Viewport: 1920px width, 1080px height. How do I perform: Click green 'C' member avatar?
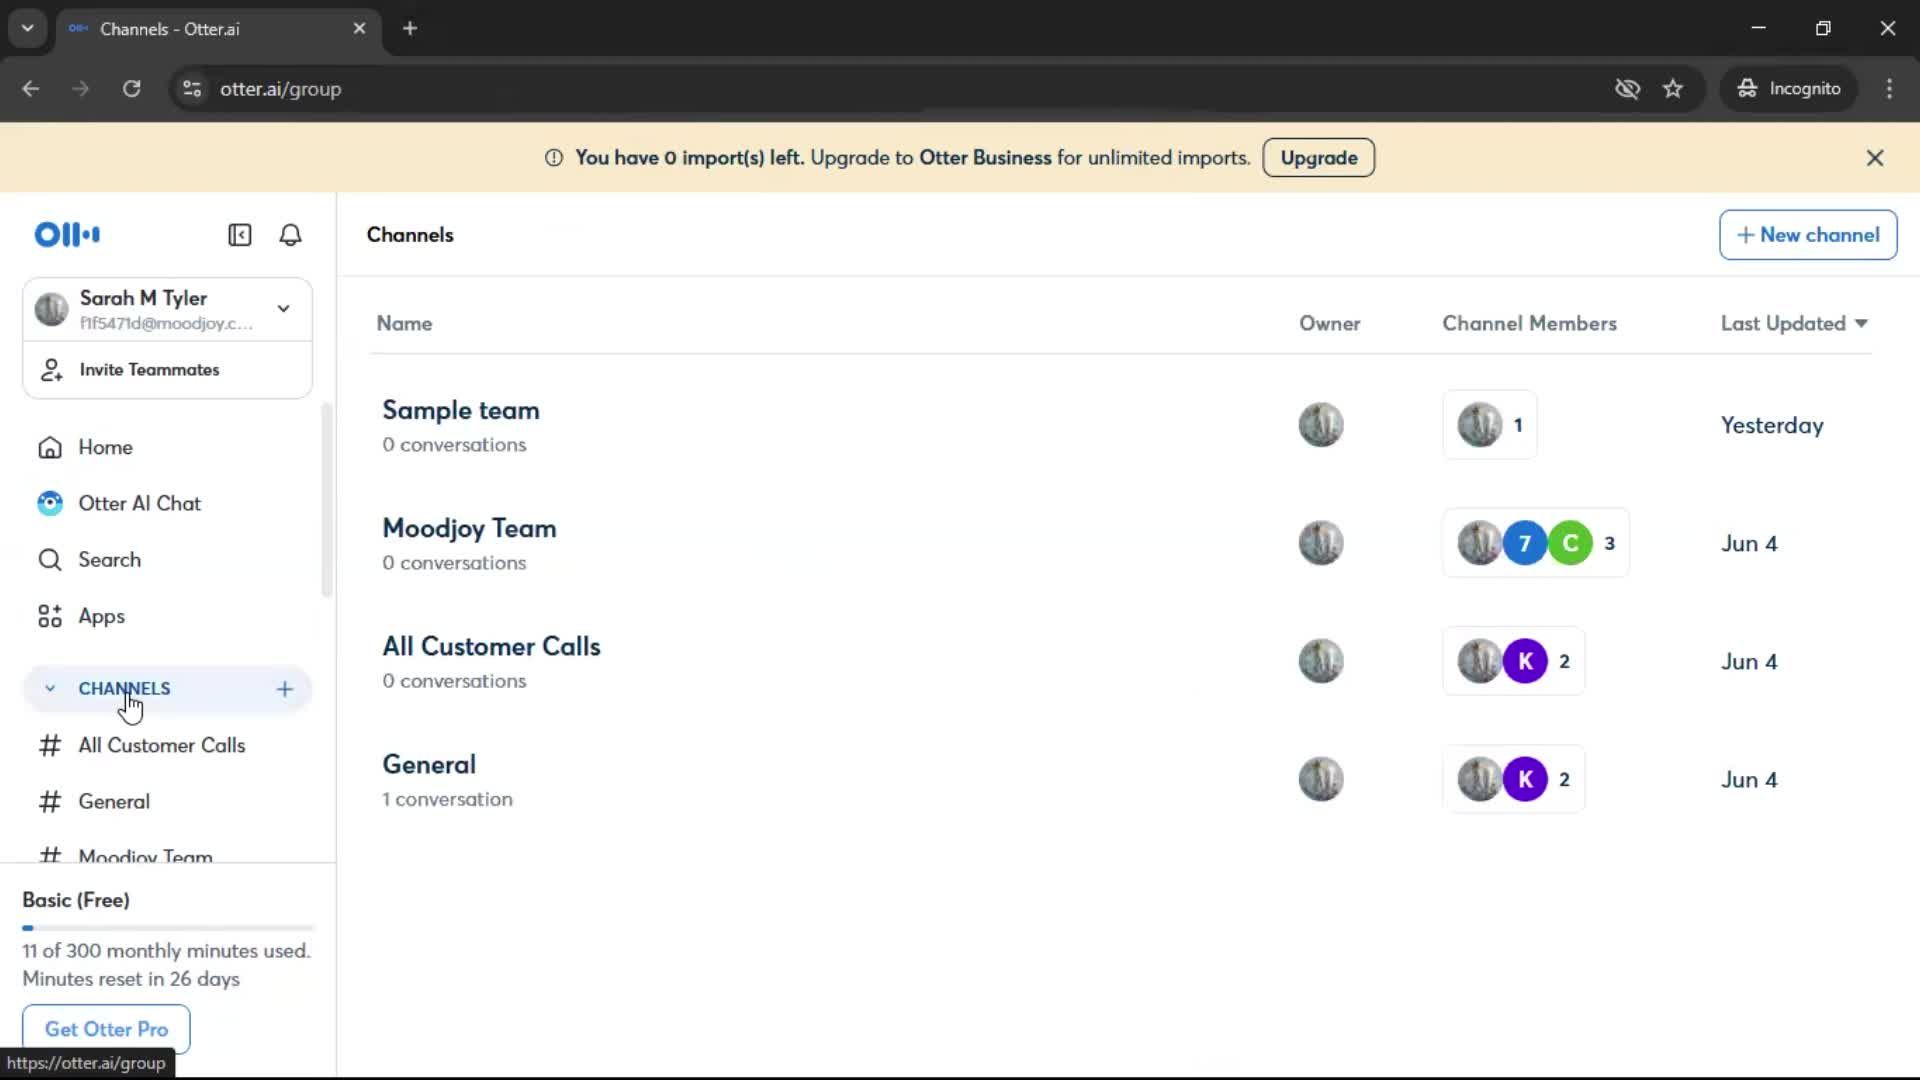(x=1570, y=543)
